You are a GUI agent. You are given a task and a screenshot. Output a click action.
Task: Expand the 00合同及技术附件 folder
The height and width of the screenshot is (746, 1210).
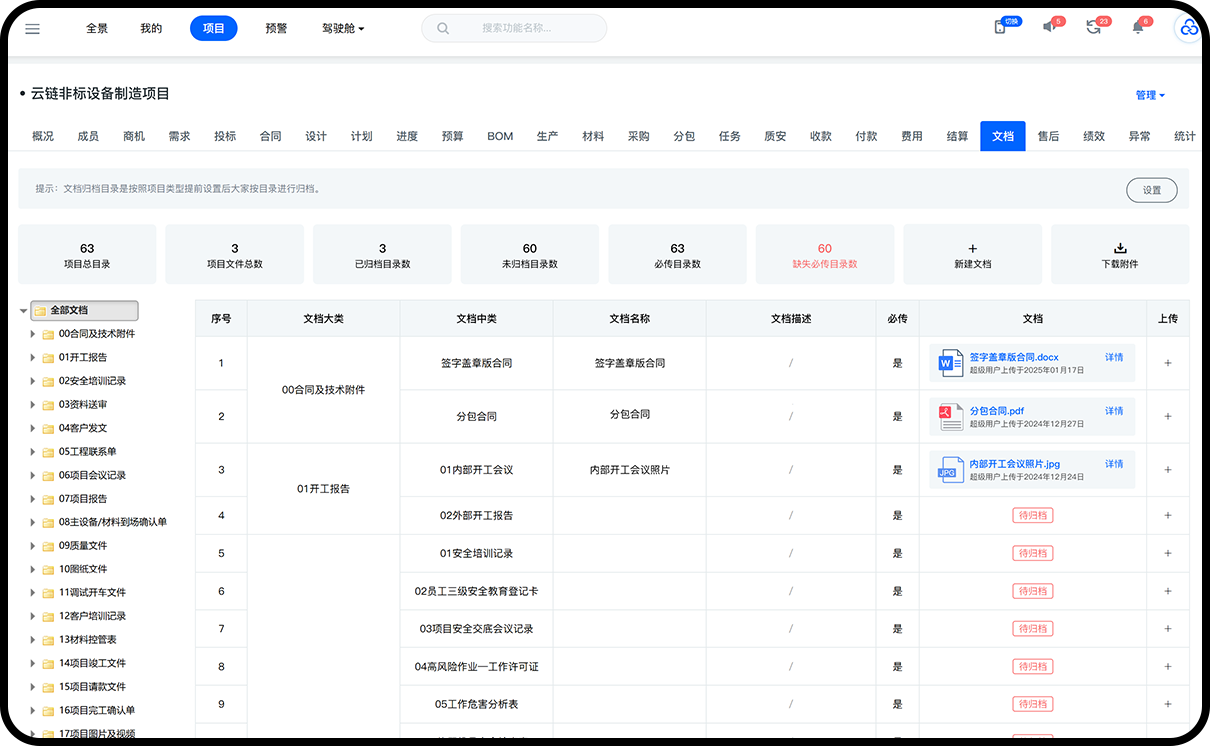click(33, 334)
